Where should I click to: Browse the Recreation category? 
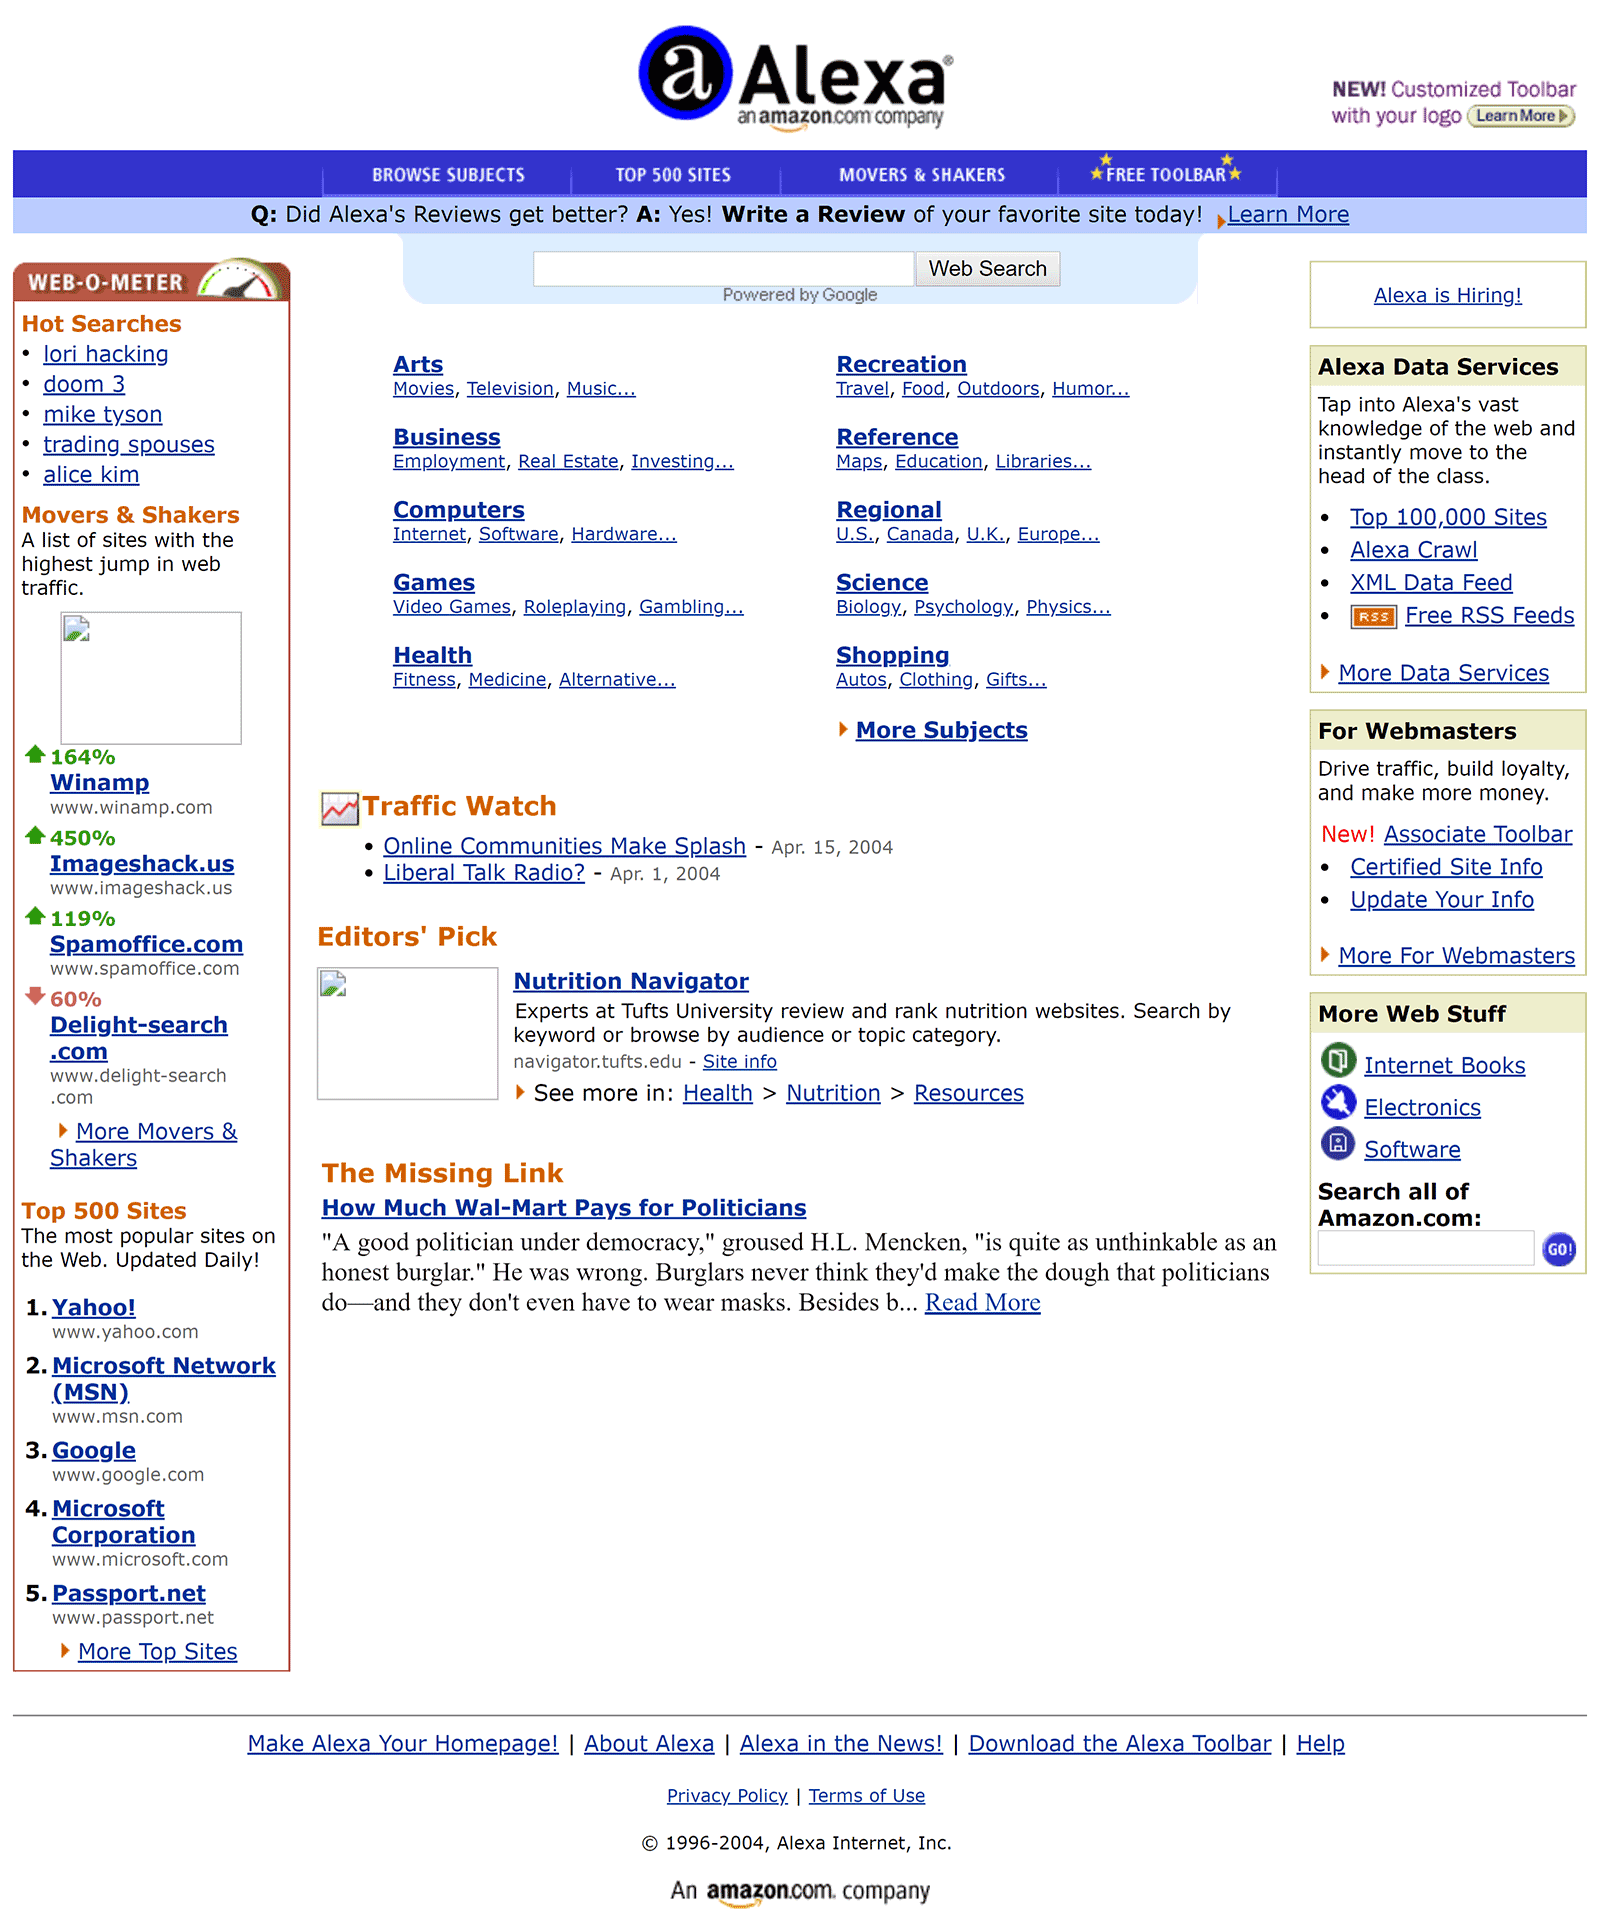tap(901, 365)
